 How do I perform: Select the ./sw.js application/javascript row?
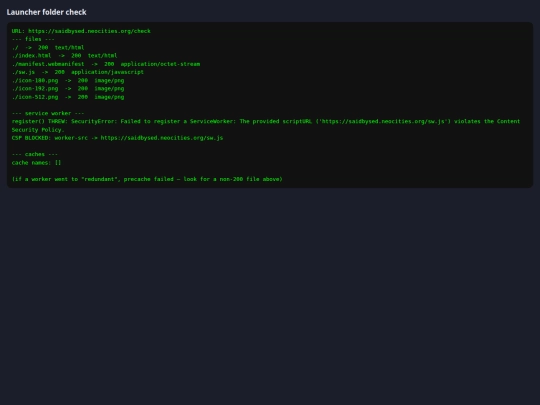[x=77, y=72]
